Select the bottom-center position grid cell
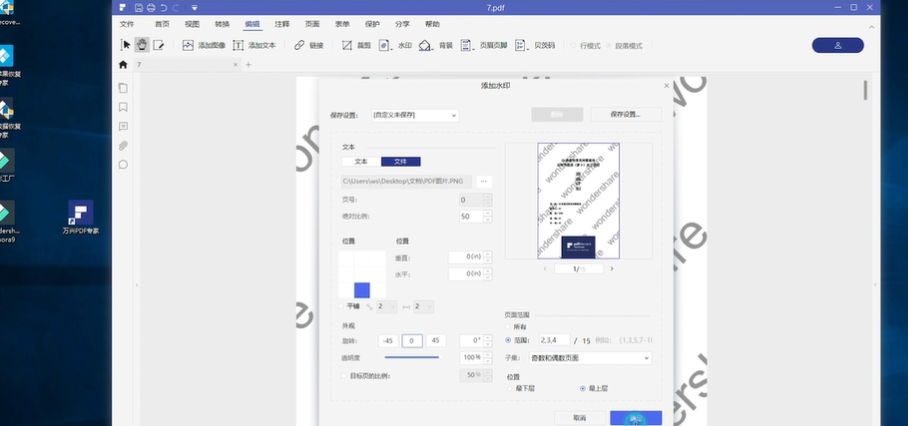 click(x=362, y=290)
